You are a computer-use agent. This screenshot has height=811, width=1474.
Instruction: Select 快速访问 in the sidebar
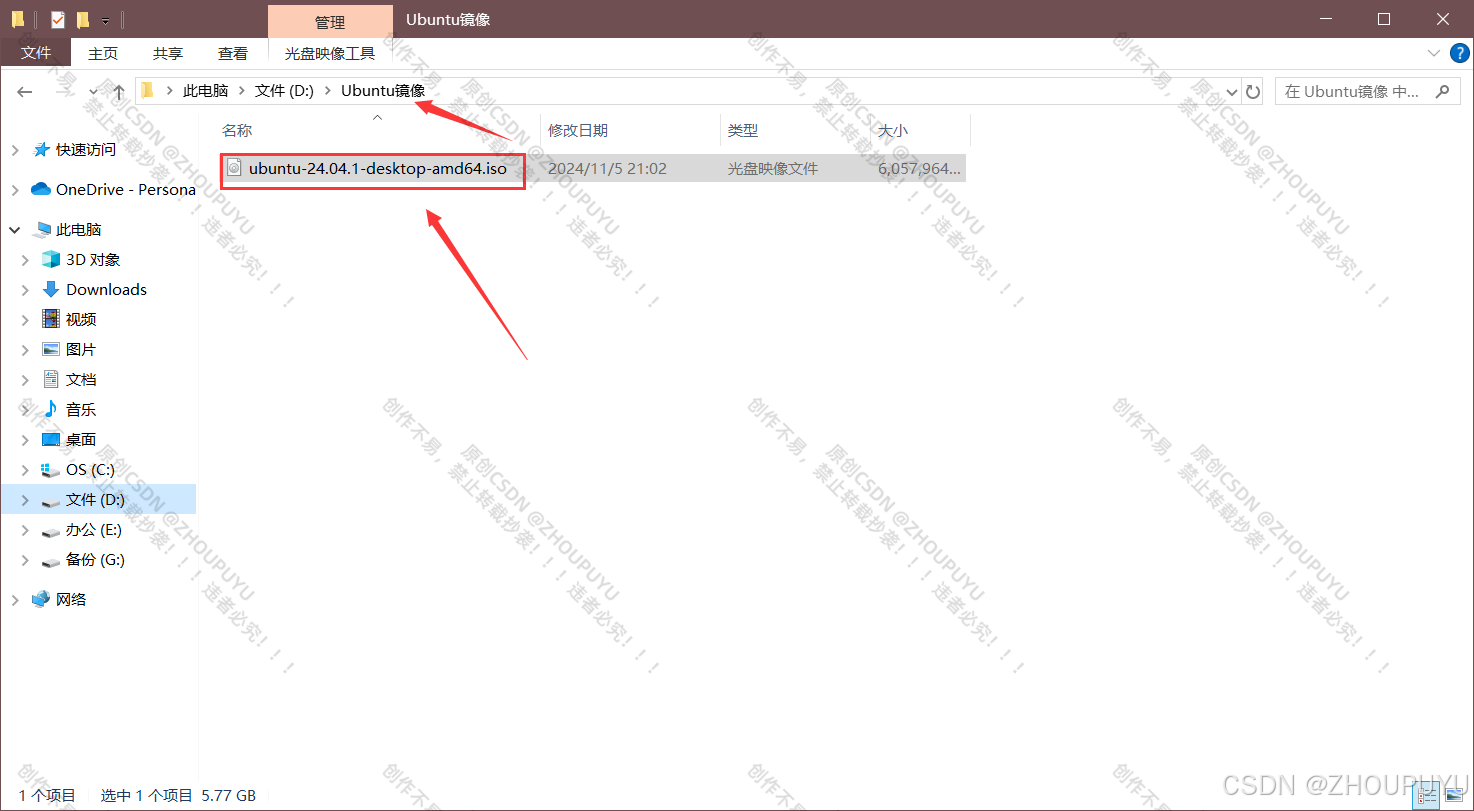[x=86, y=150]
